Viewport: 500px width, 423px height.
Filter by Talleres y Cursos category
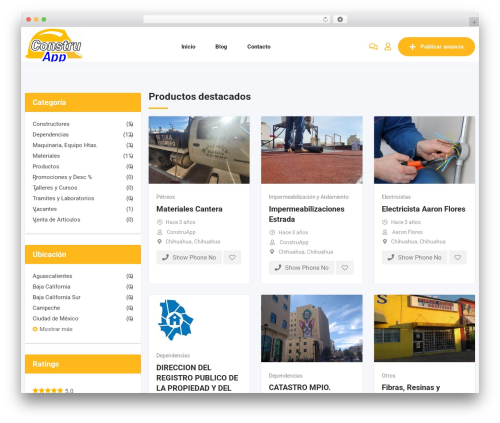coord(55,188)
